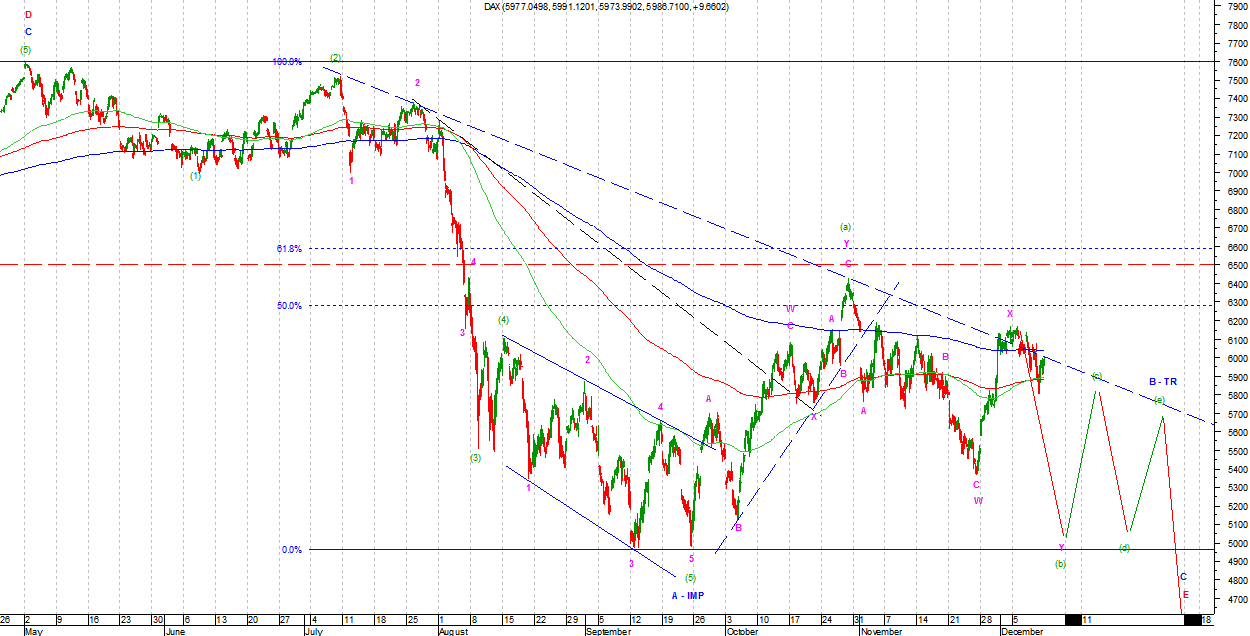1250x636 pixels.
Task: Select the 'A - IMP' wave label
Action: (687, 595)
